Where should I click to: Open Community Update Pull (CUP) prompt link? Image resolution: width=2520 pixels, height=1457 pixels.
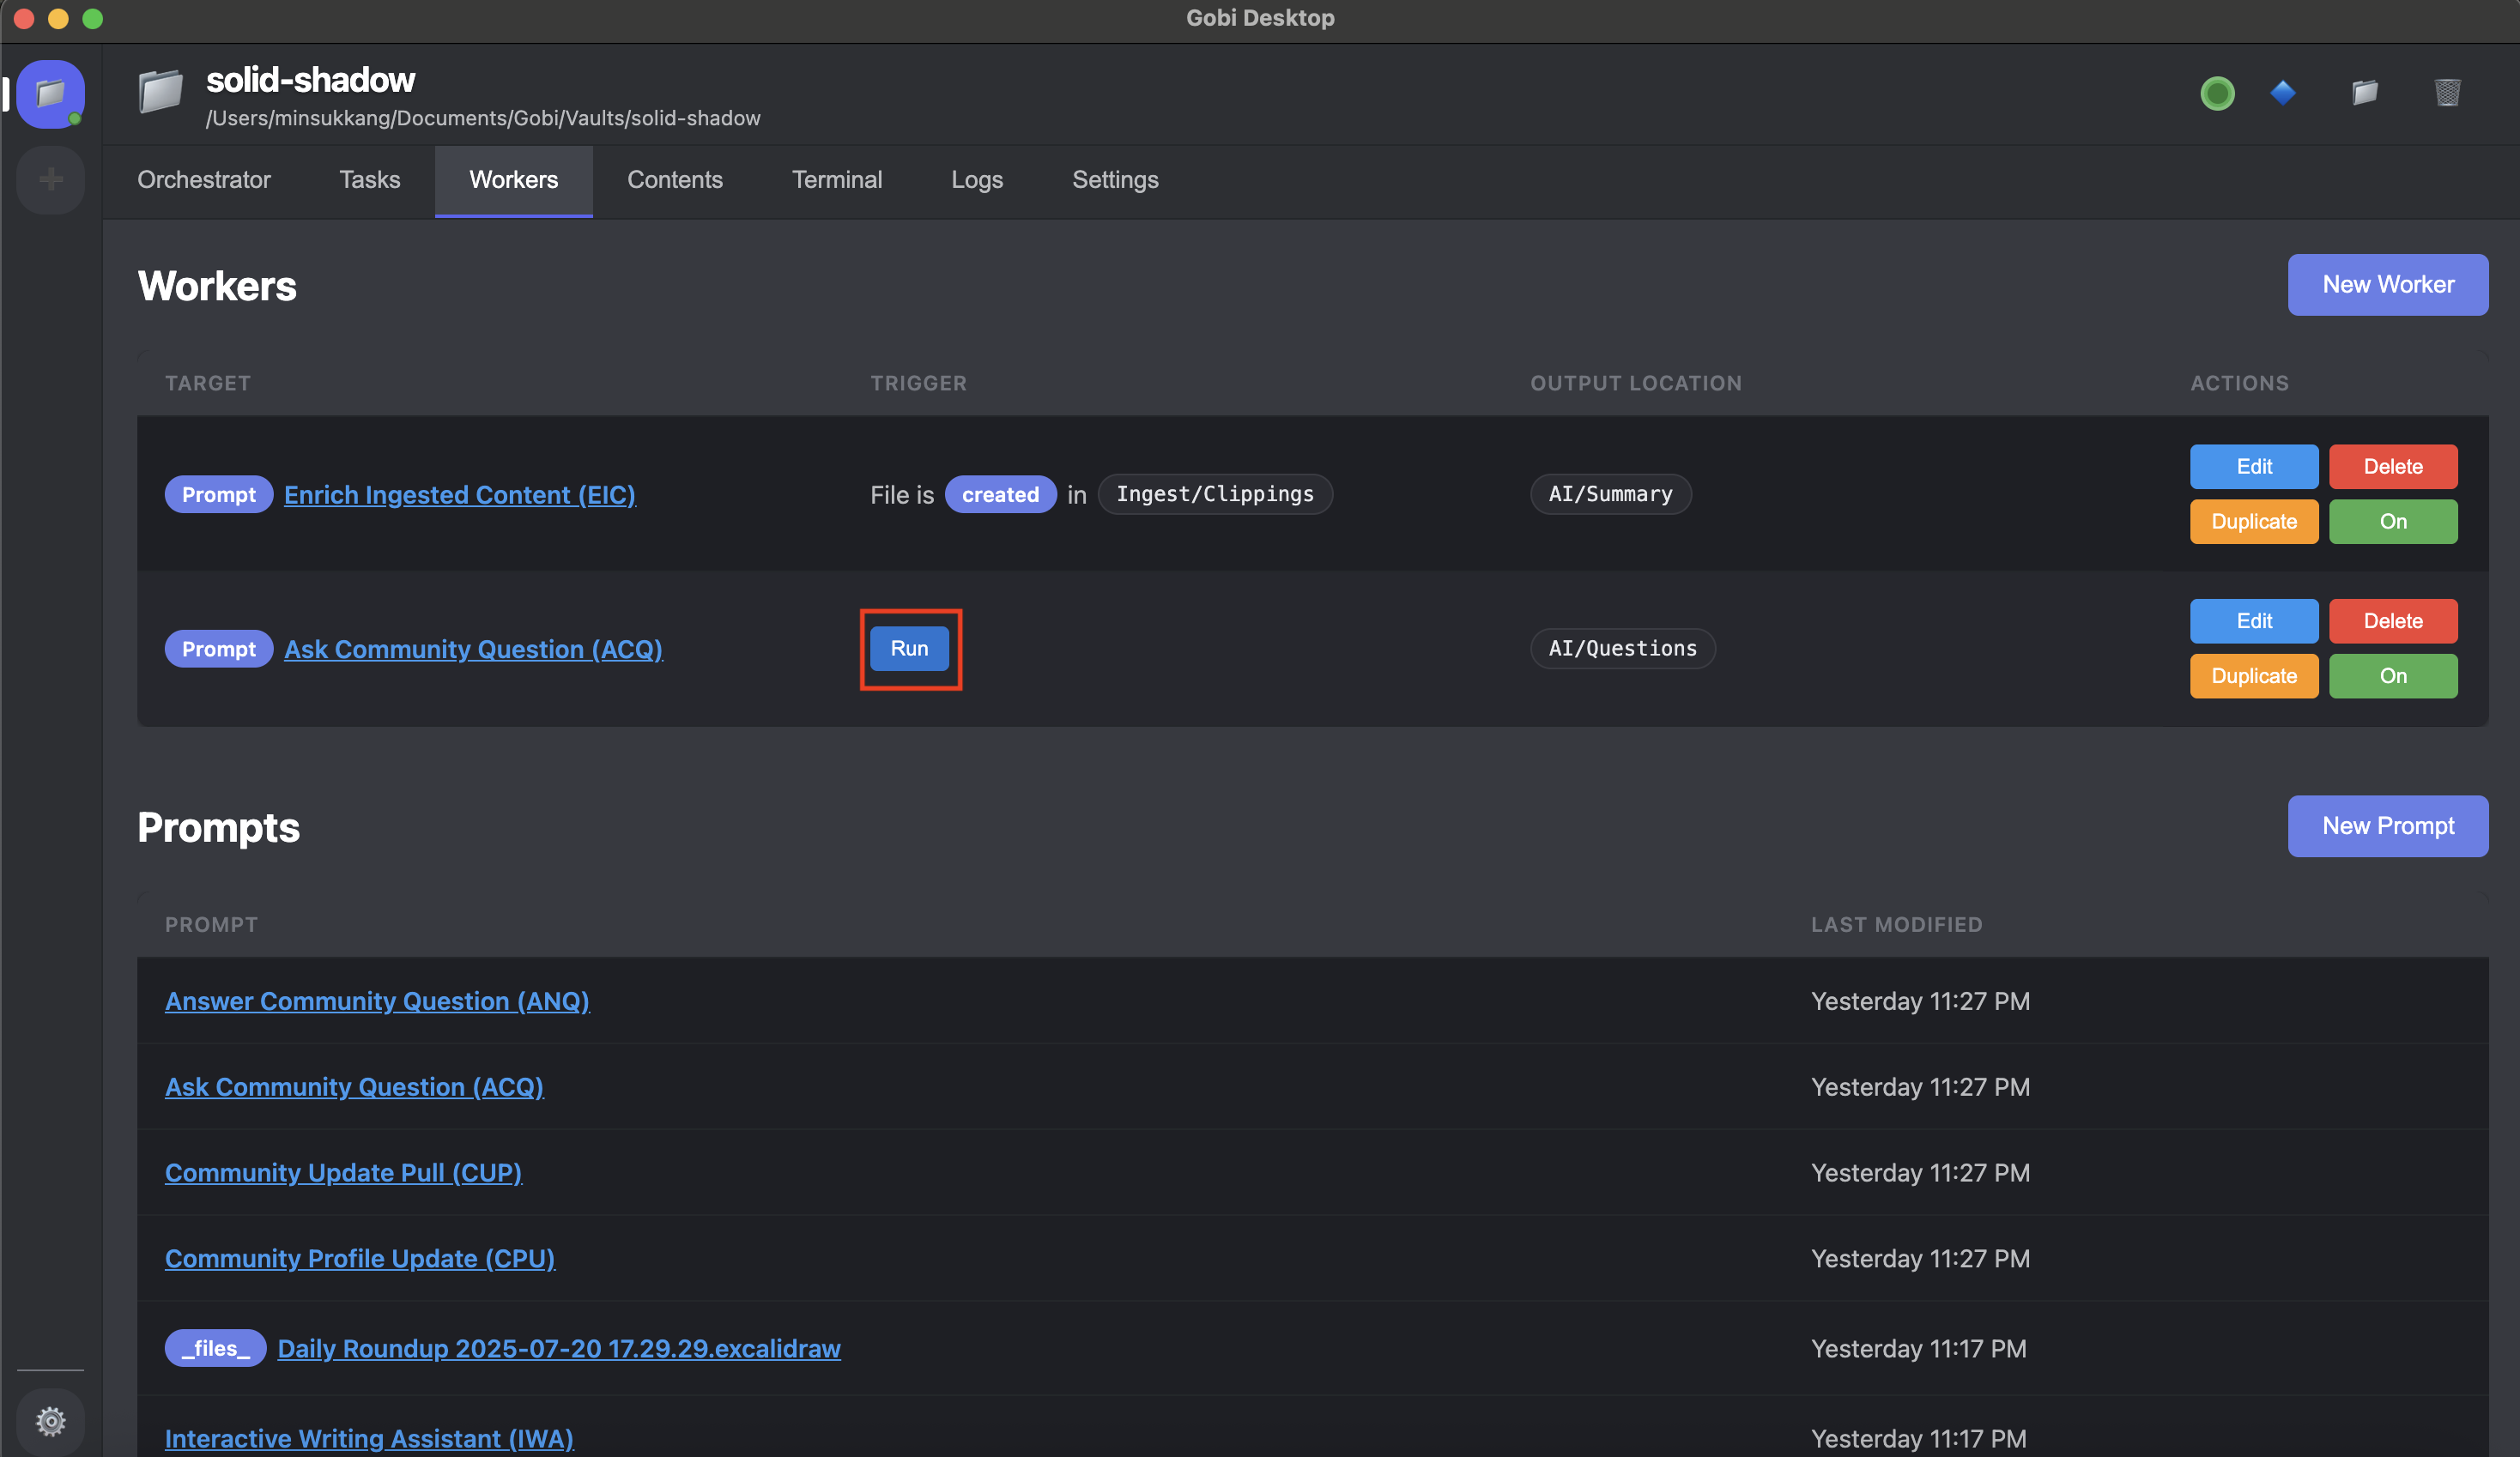[343, 1172]
